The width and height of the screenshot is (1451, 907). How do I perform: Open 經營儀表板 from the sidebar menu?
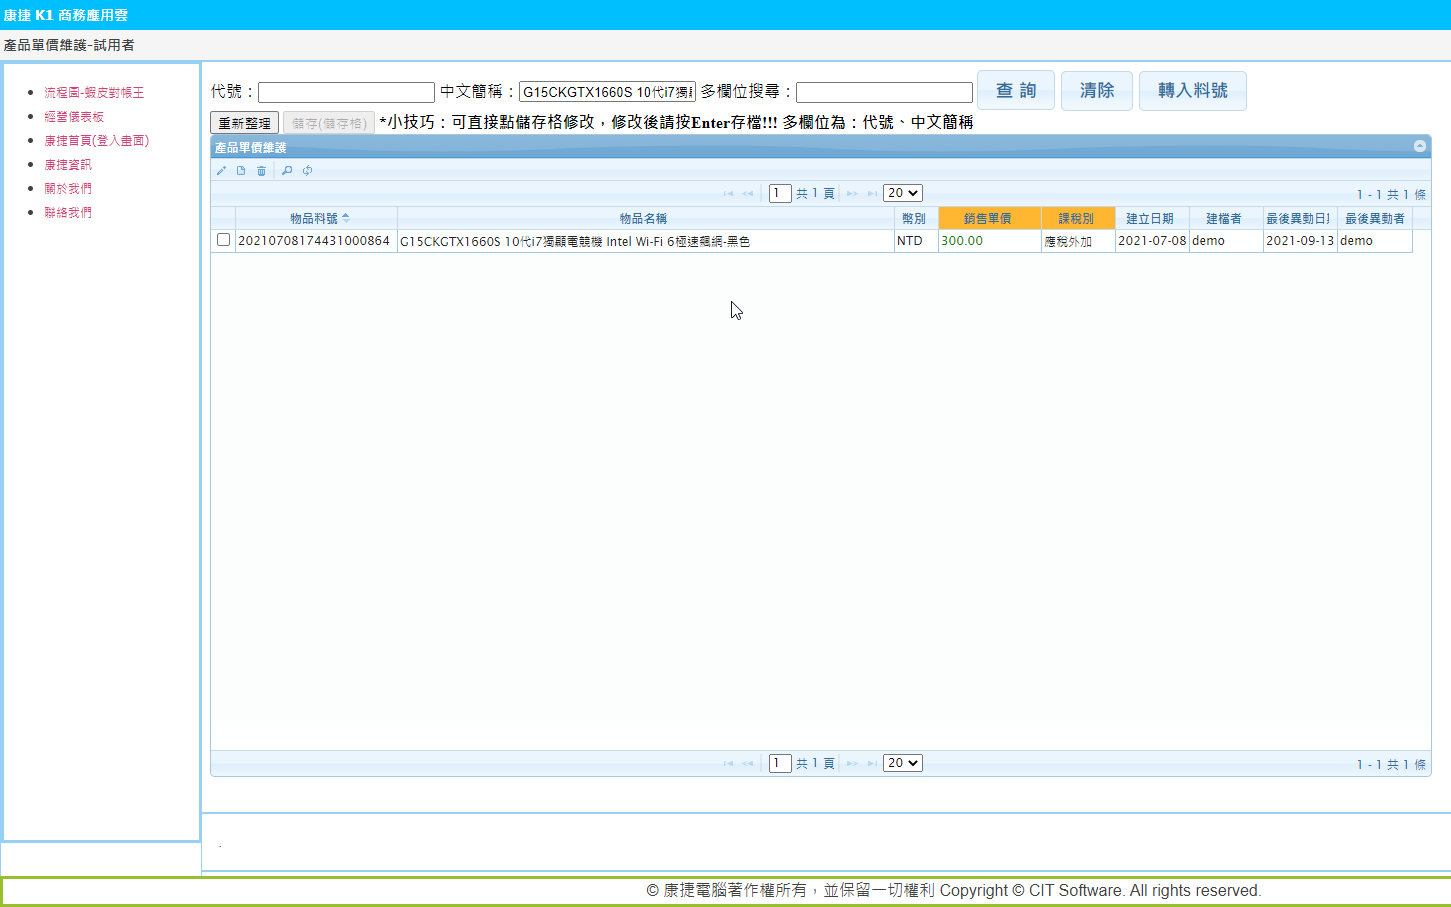click(74, 117)
